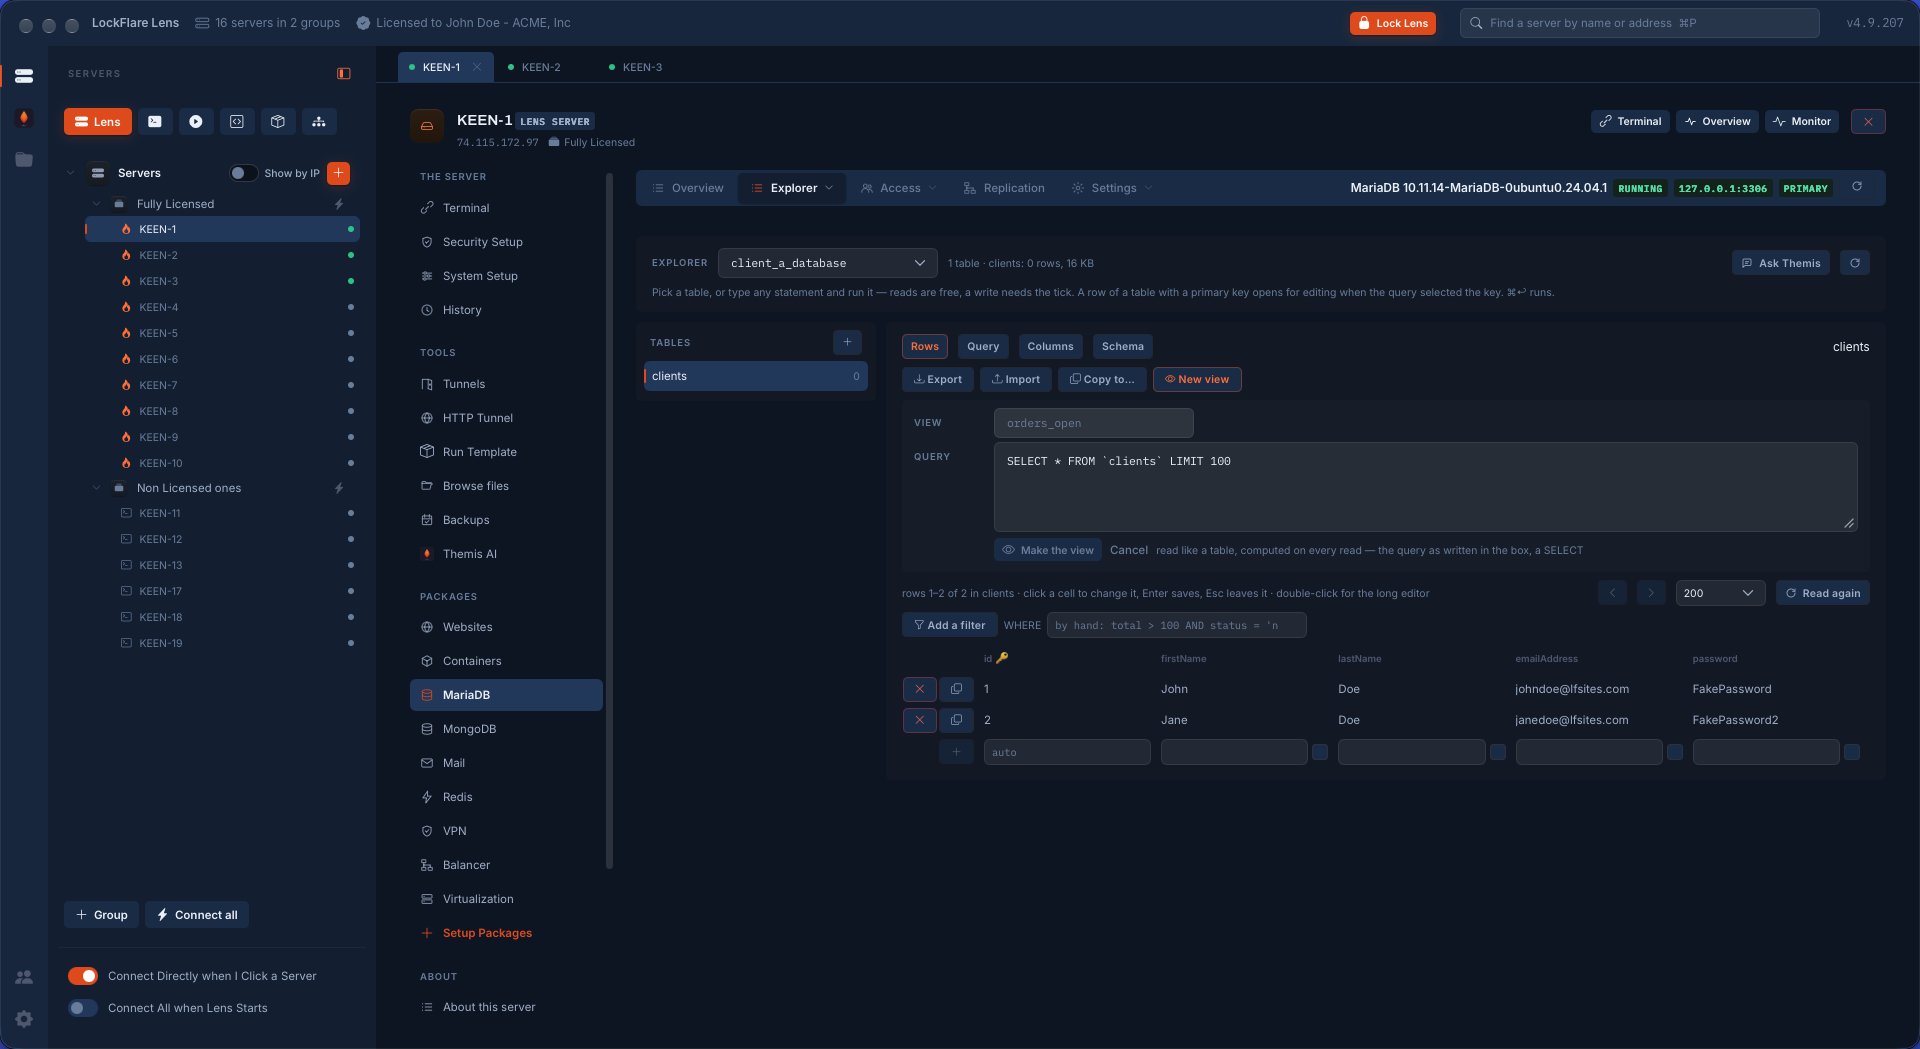Click Make the view button
This screenshot has height=1049, width=1920.
(x=1048, y=550)
